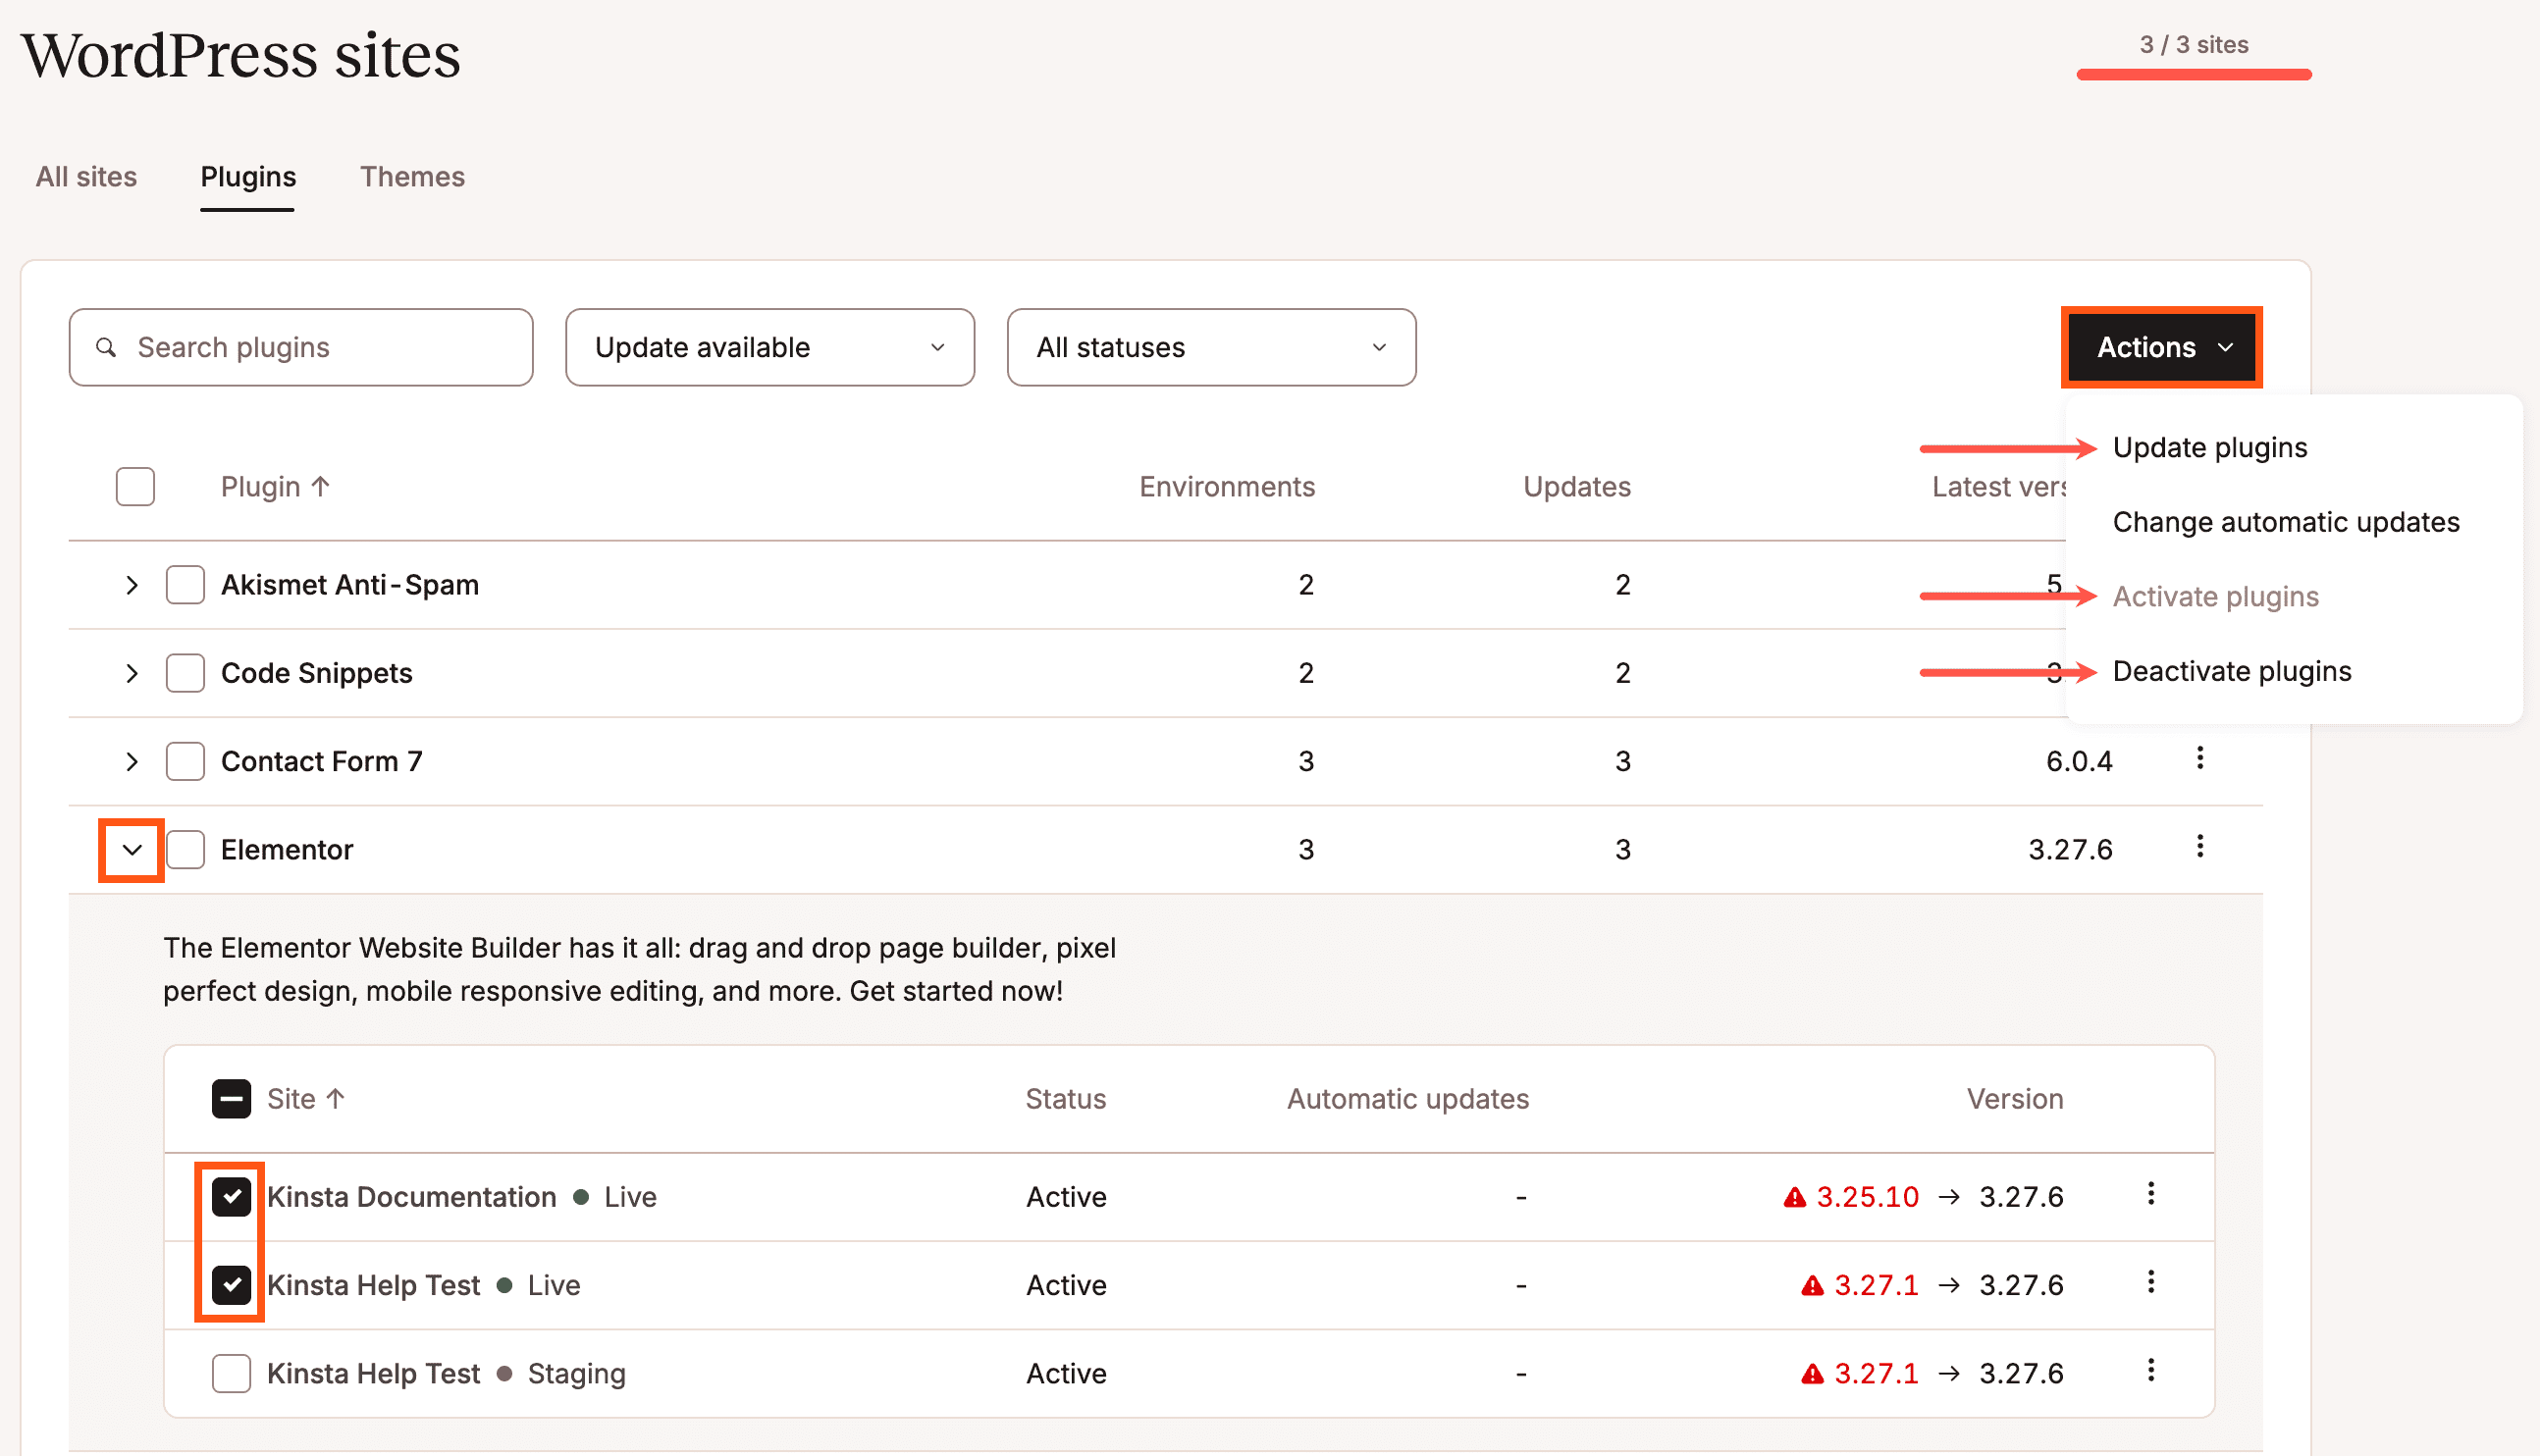Open kebab menu for Elementor row
This screenshot has width=2540, height=1456.
click(2199, 846)
